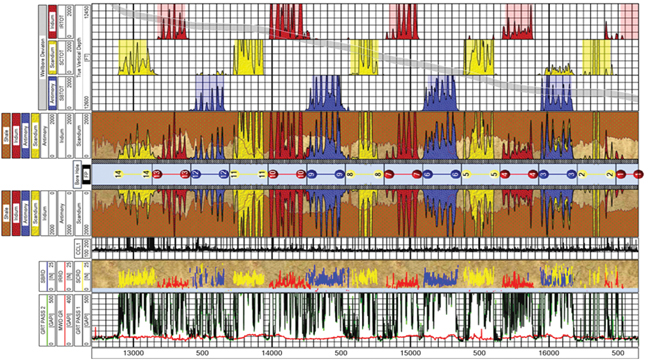The width and height of the screenshot is (650, 360).
Task: Click left yellow stage 11 marker
Action: coord(234,175)
